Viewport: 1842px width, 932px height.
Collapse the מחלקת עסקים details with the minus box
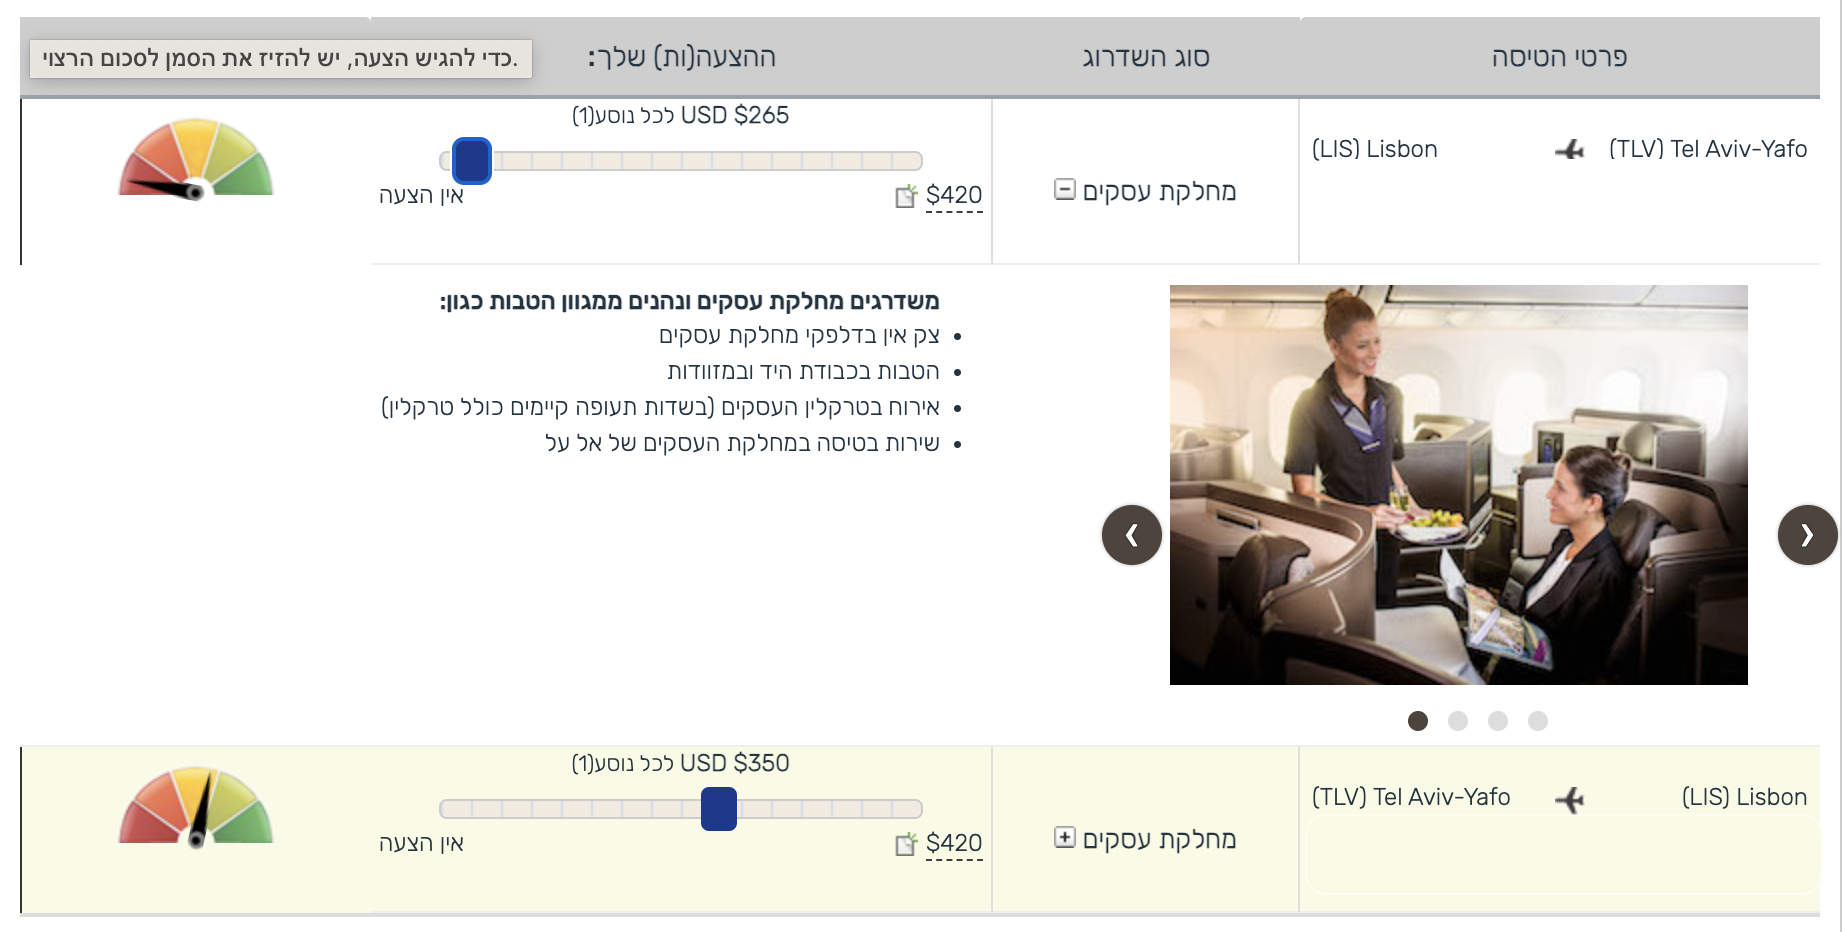pyautogui.click(x=1063, y=189)
